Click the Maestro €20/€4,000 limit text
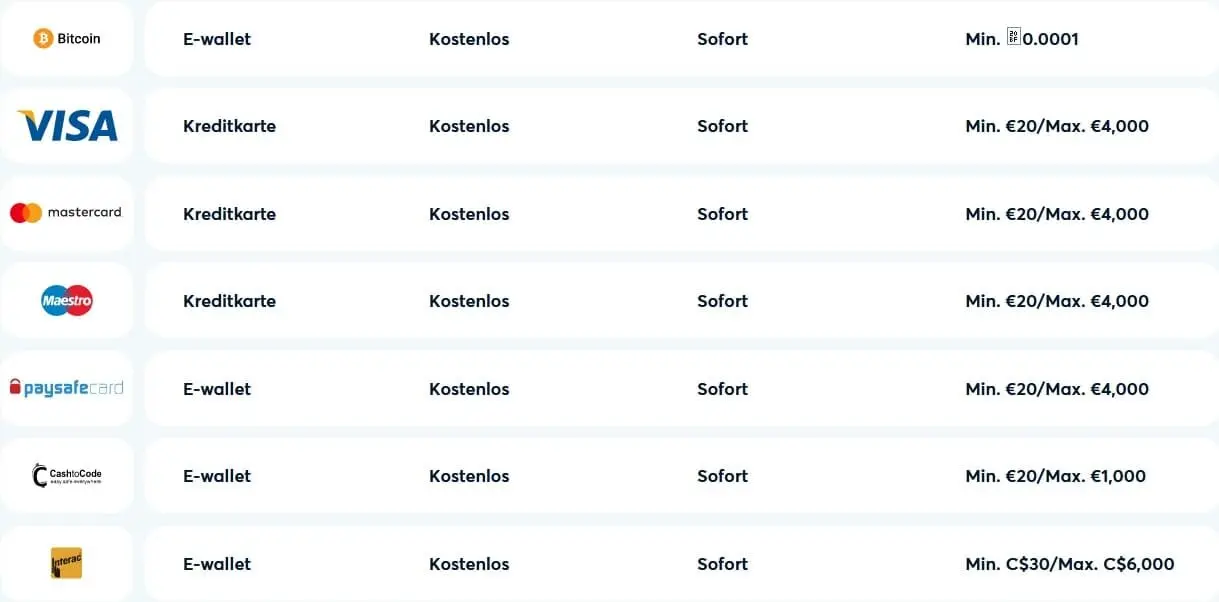This screenshot has height=602, width=1219. 1057,301
